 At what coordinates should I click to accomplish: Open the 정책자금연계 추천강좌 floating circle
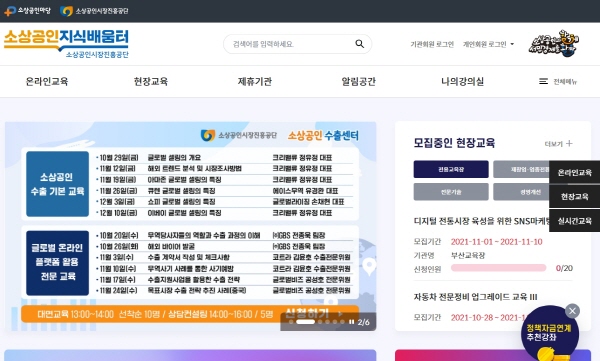pyautogui.click(x=549, y=333)
